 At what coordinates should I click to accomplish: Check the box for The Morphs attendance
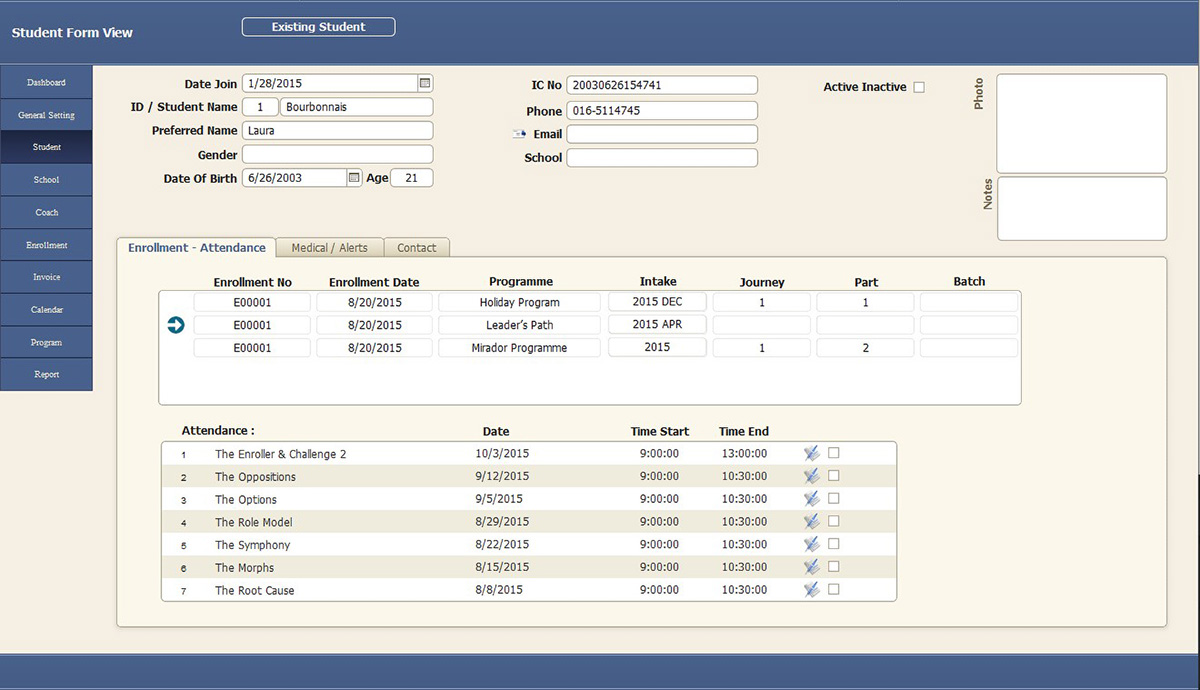[834, 566]
